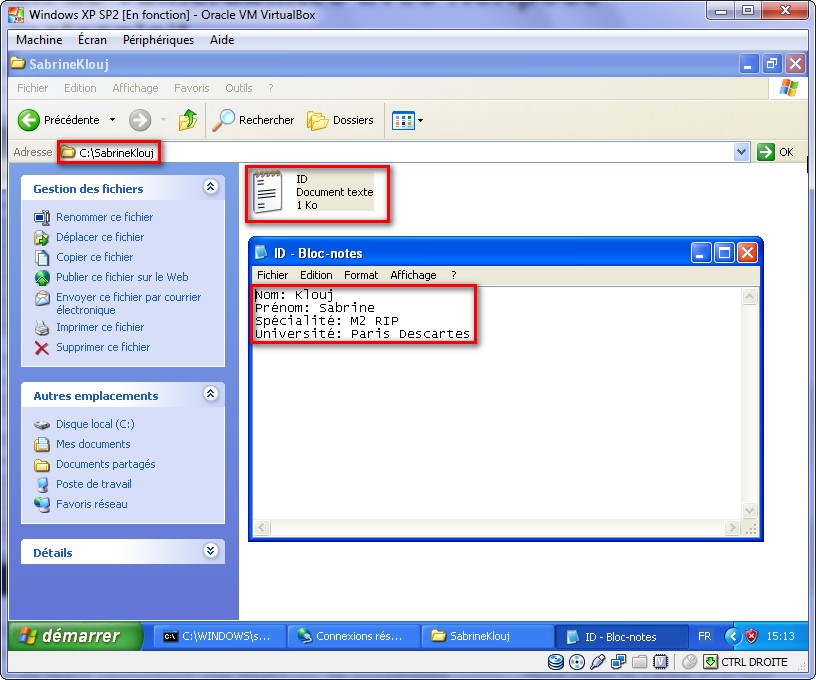Expand hidden tray icons arrow
The image size is (816, 680).
coord(733,636)
